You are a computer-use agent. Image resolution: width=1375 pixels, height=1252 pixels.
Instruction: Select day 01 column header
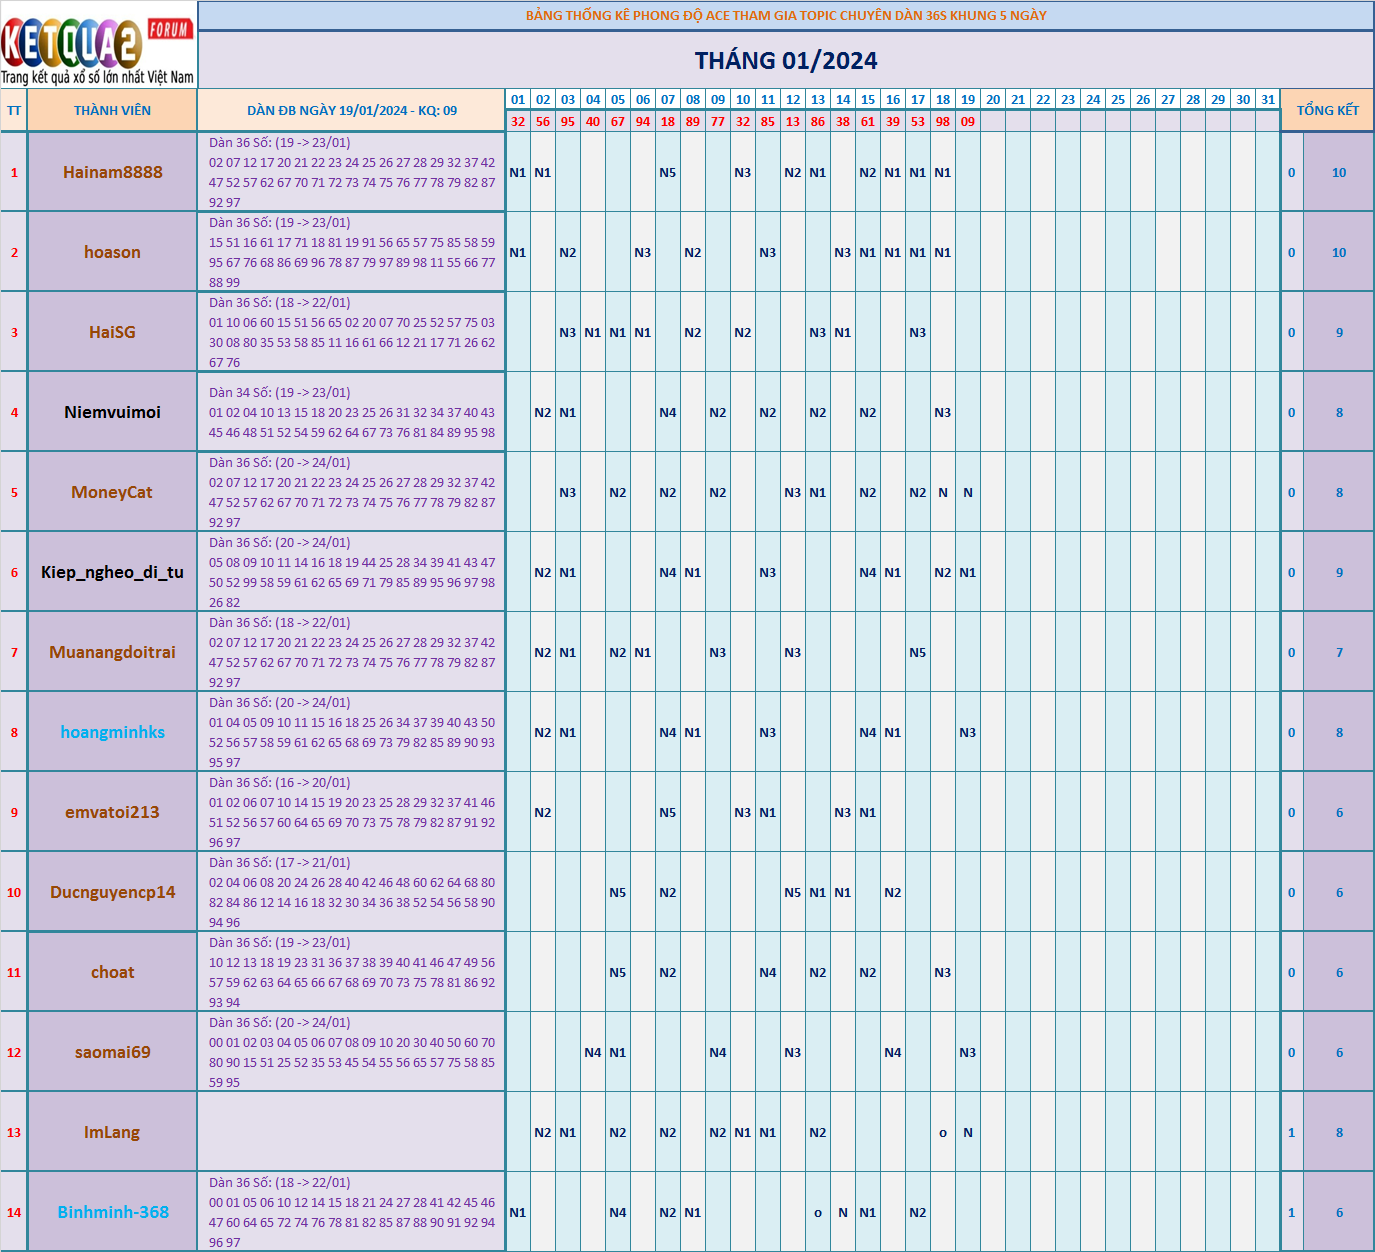pos(518,99)
